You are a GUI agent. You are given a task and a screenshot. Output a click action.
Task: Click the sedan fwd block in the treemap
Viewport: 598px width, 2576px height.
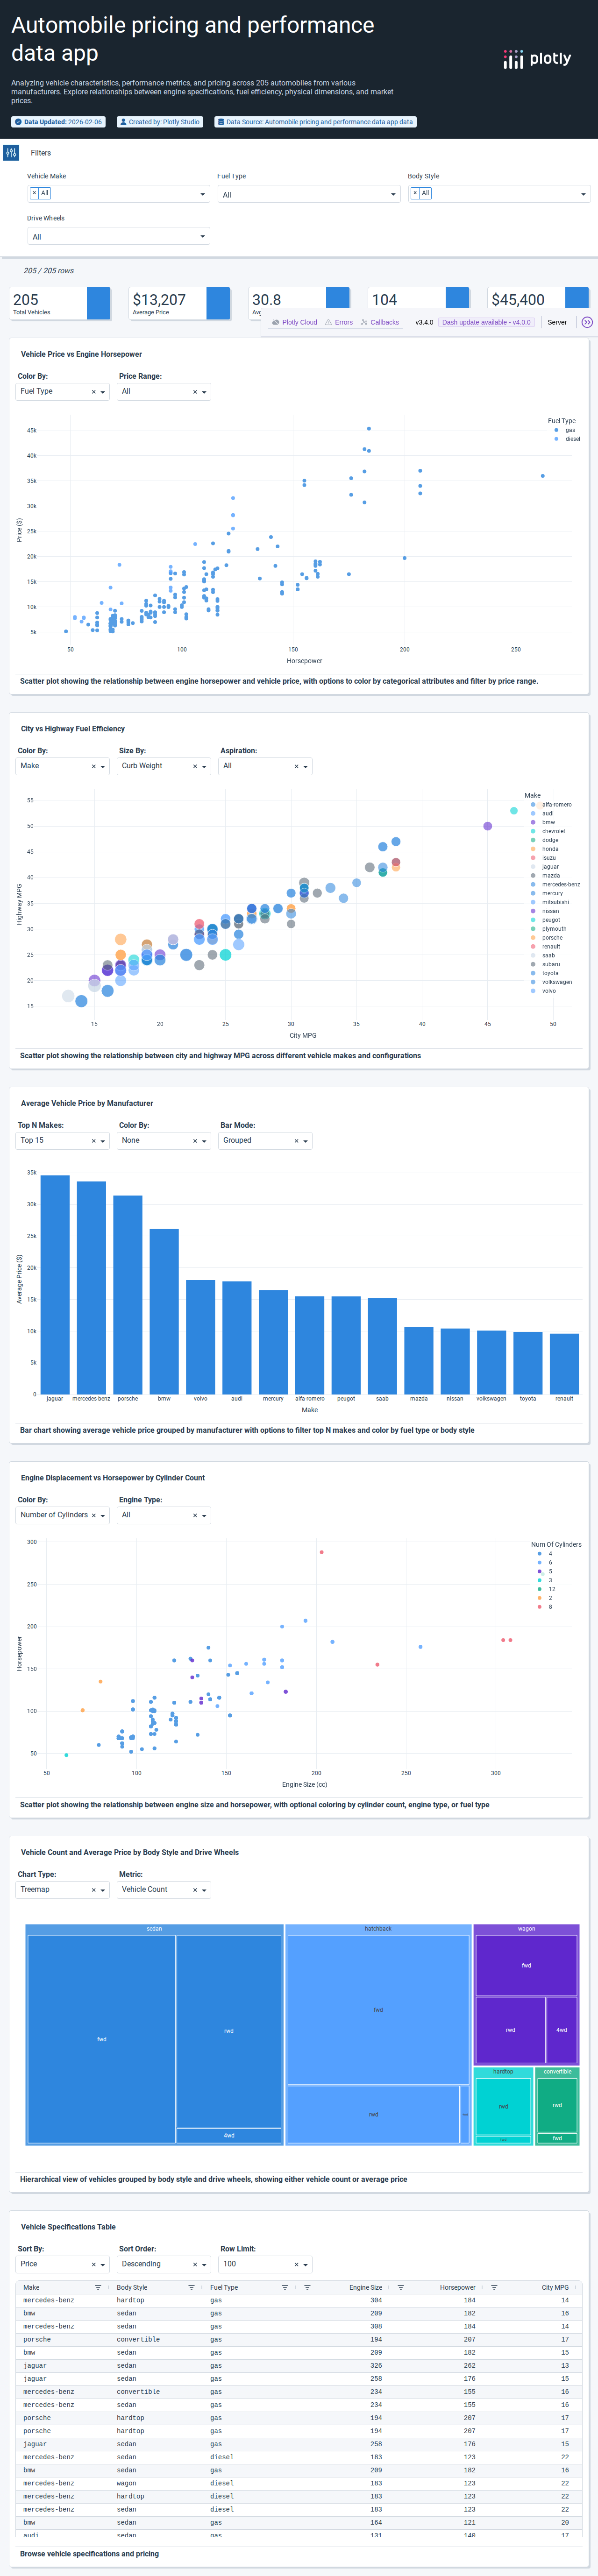pyautogui.click(x=102, y=2039)
